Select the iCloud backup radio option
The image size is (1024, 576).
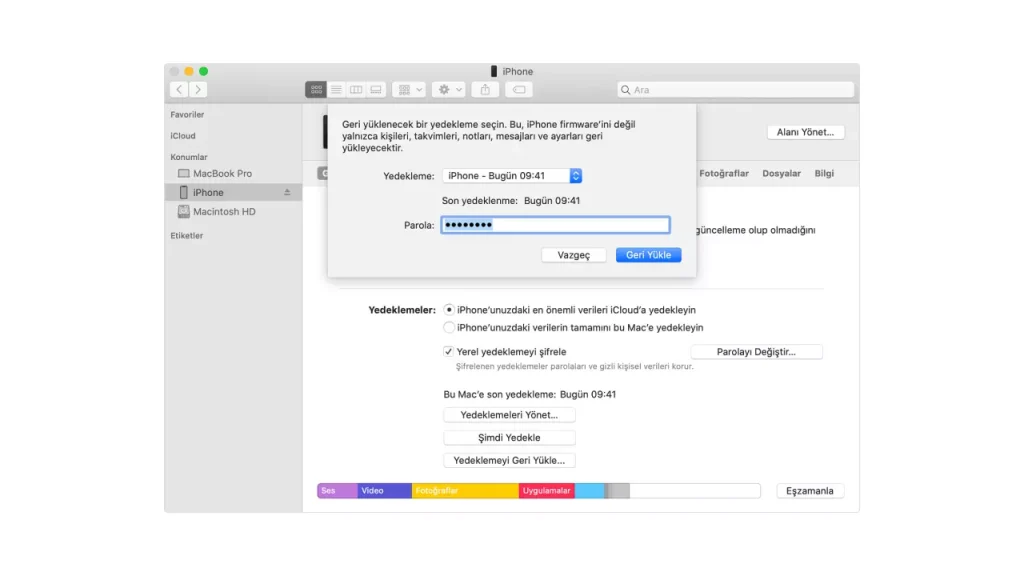(449, 310)
